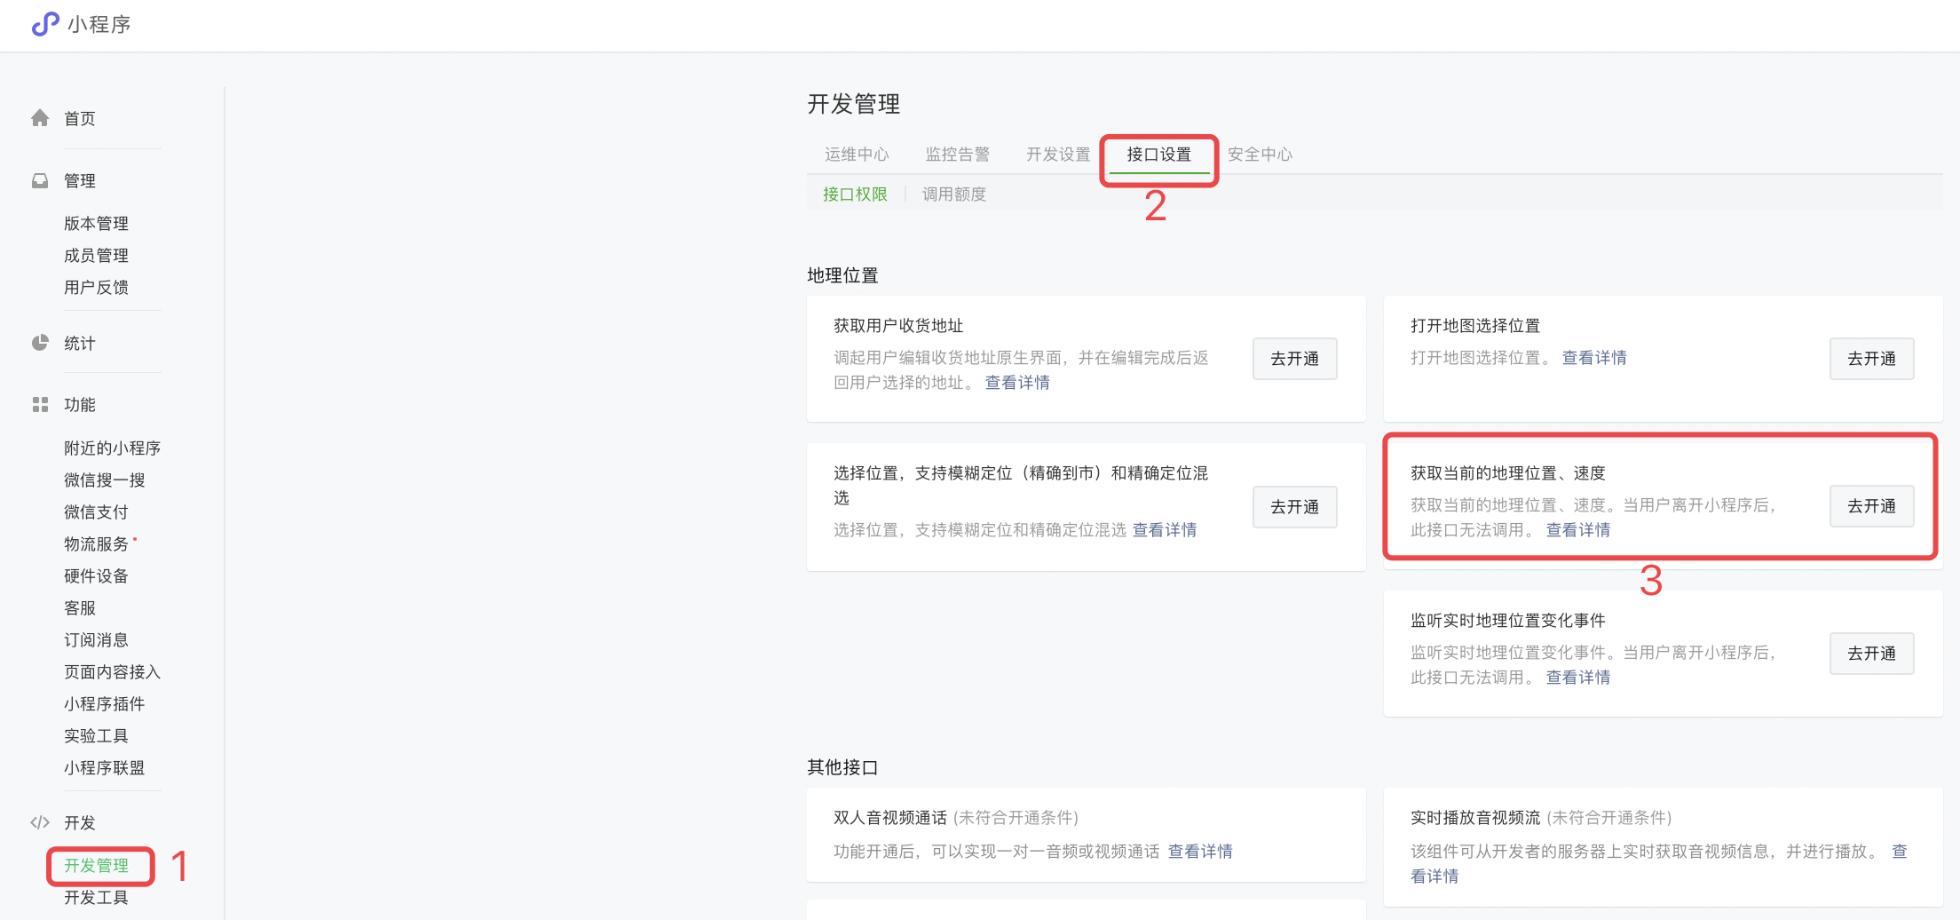Click the grid icon beside 功能
1960x920 pixels.
(x=40, y=404)
